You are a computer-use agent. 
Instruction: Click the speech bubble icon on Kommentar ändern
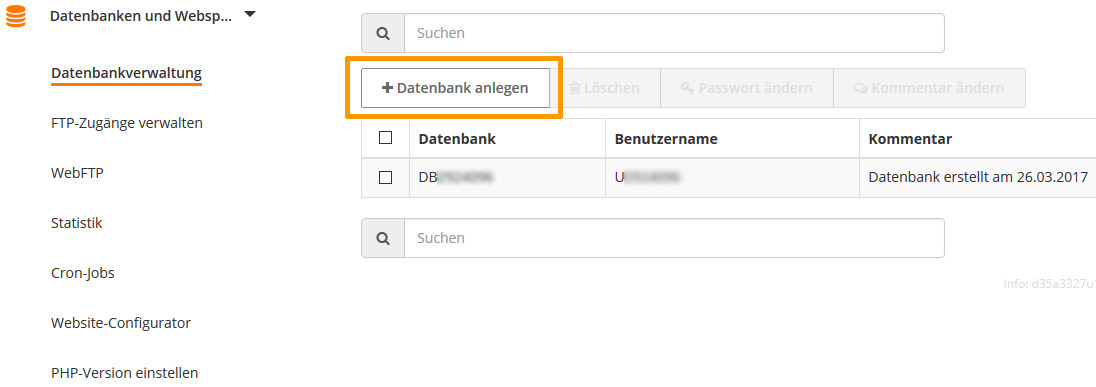pos(860,89)
